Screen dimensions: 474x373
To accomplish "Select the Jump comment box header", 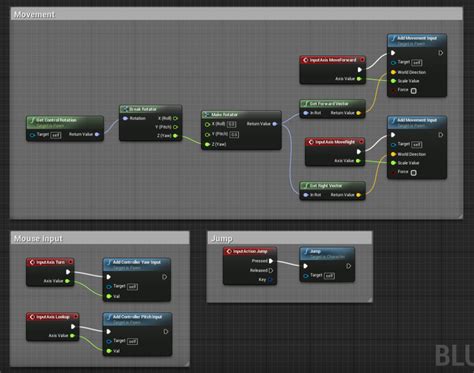I will coord(289,238).
